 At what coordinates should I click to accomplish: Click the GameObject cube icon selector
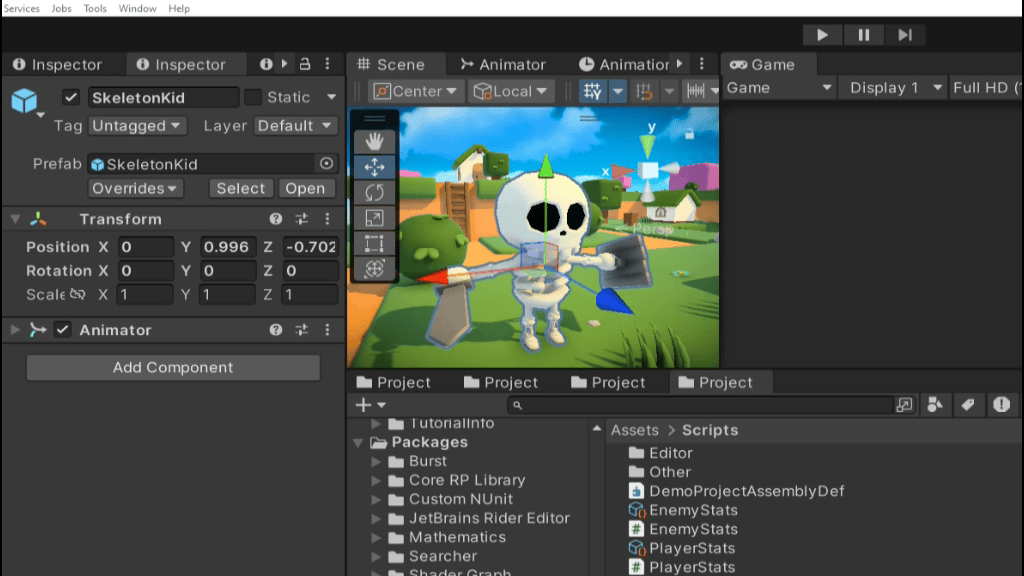pyautogui.click(x=24, y=101)
